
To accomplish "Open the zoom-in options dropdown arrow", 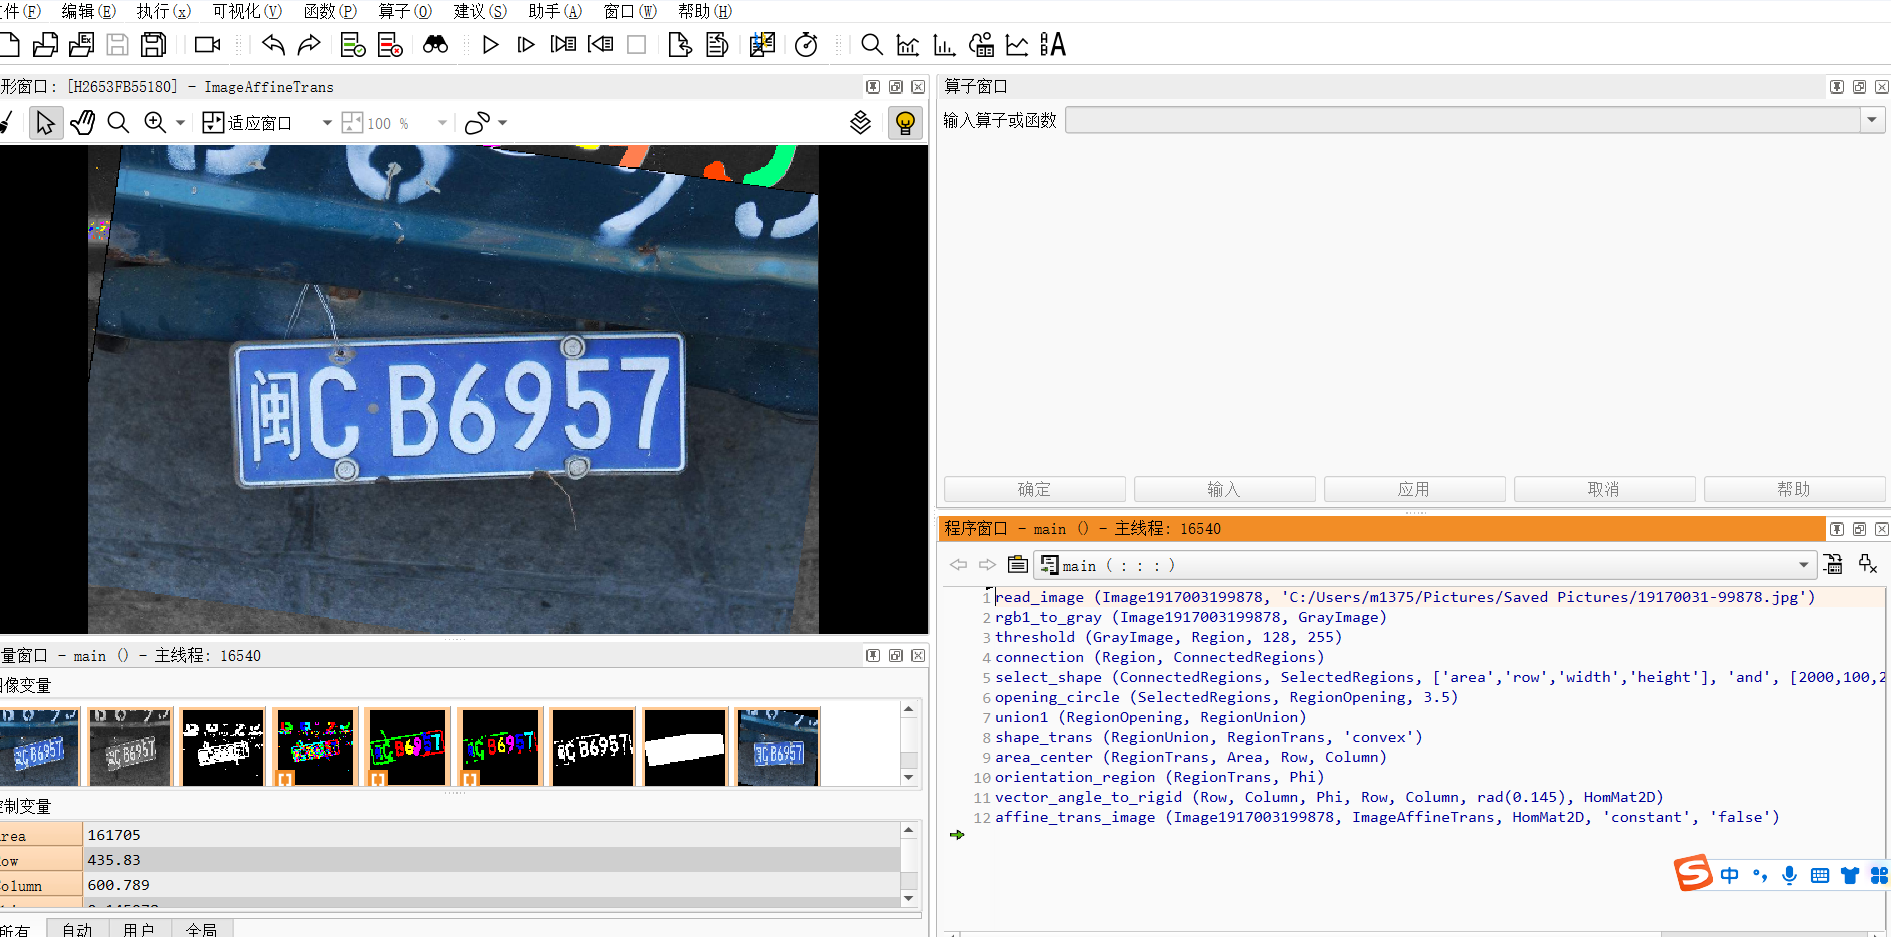I will pyautogui.click(x=180, y=123).
